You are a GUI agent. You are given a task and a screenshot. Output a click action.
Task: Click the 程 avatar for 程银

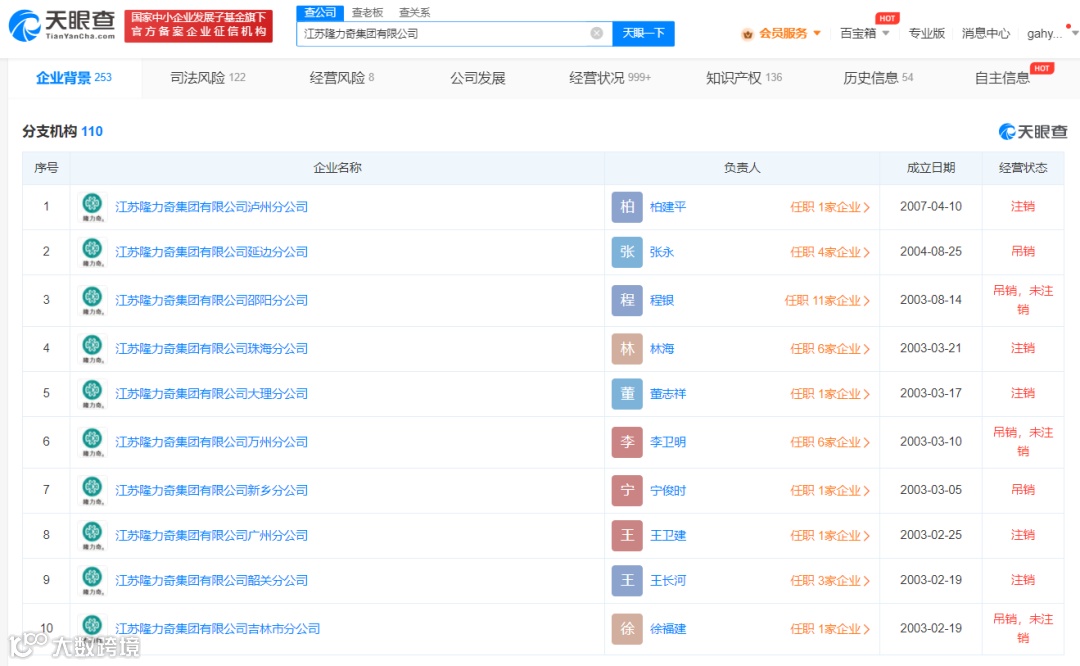point(627,300)
